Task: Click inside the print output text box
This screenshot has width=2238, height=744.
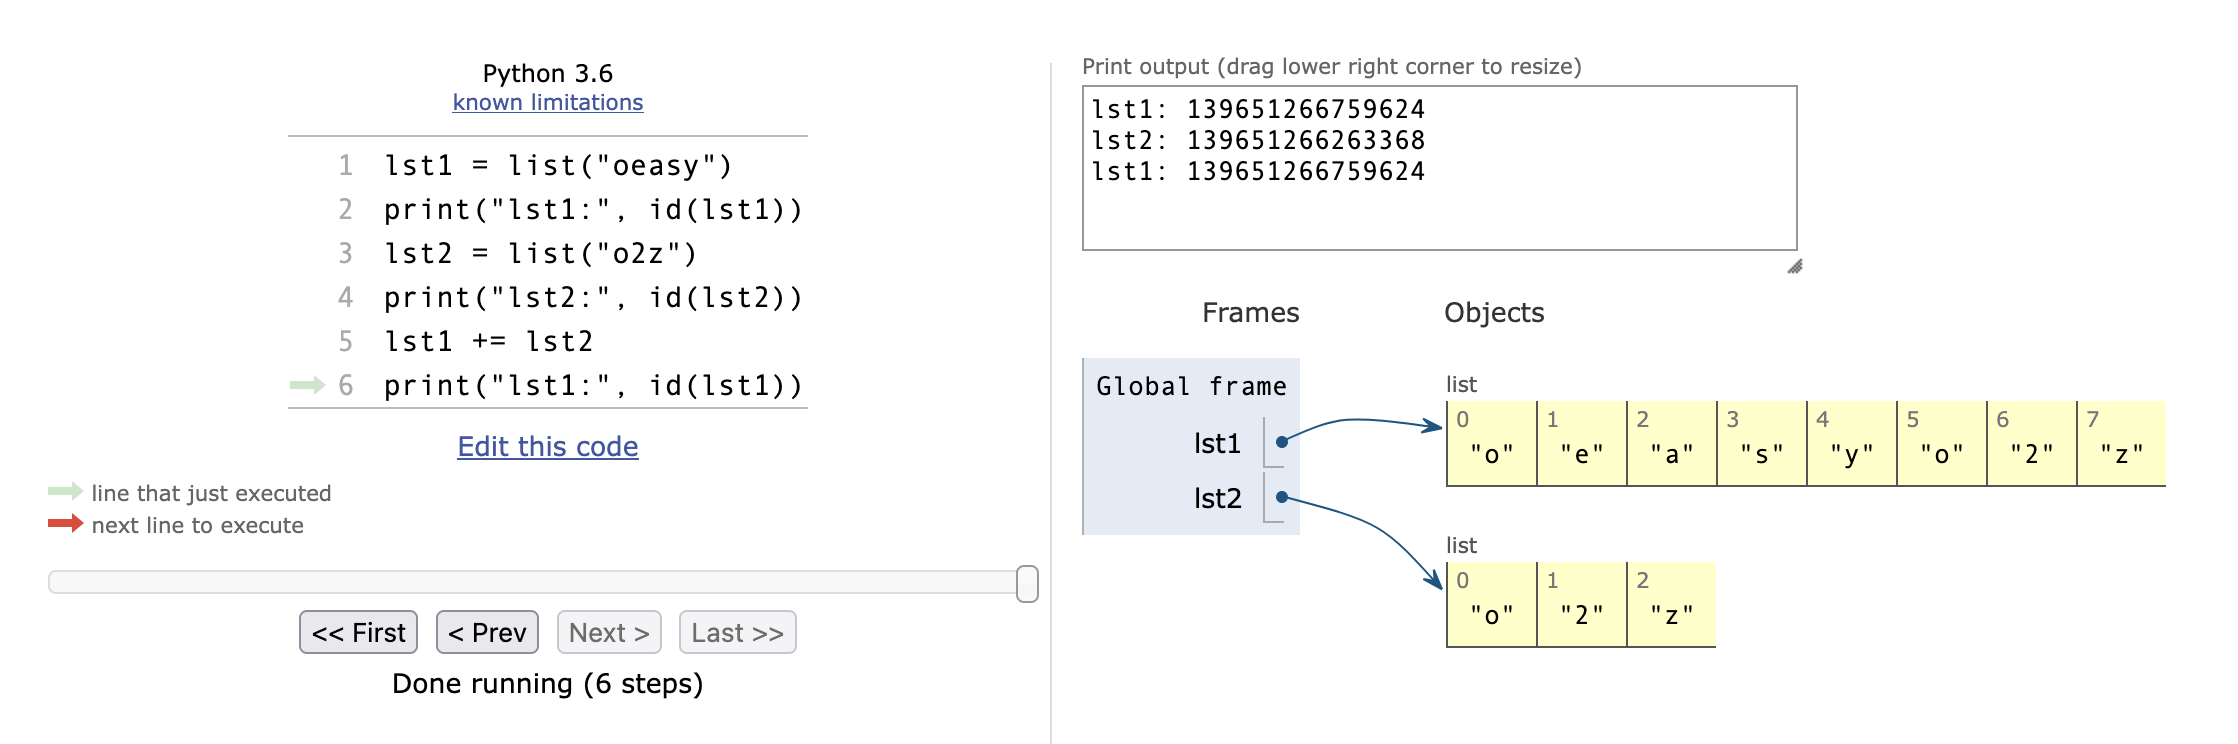Action: click(x=1440, y=168)
